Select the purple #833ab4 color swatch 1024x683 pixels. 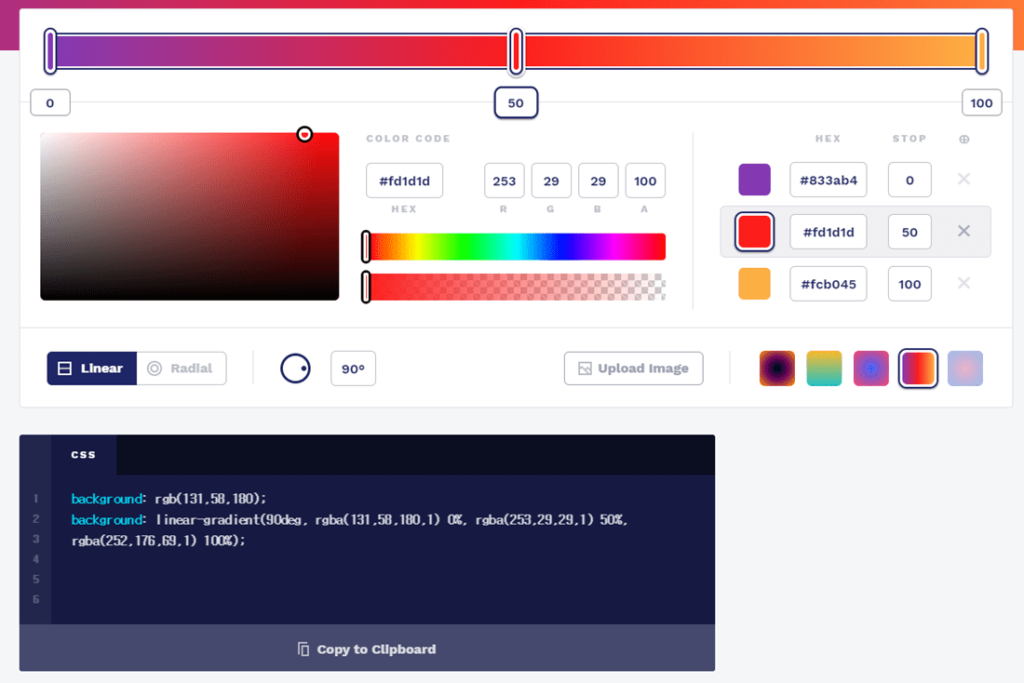754,179
